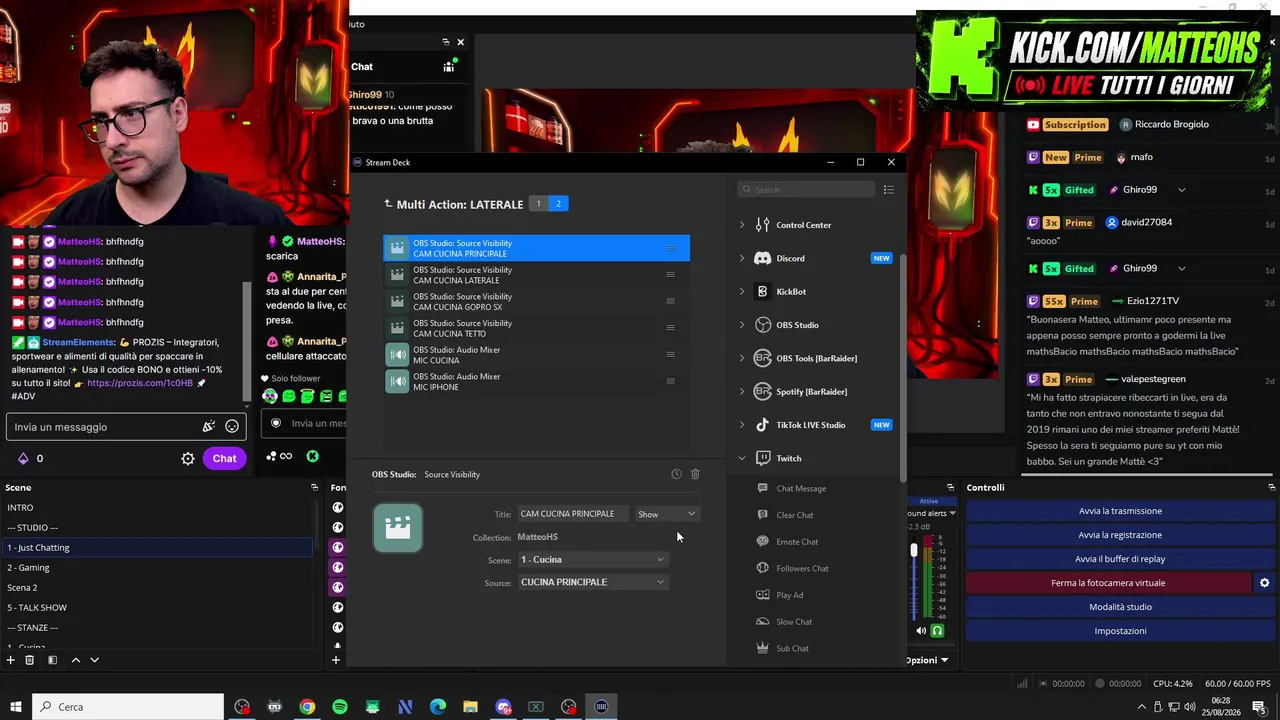Open the emoji picker in chat
Viewport: 1280px width, 720px height.
point(232,427)
